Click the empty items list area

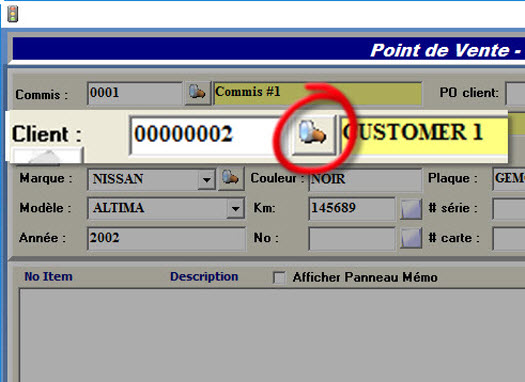[272, 335]
